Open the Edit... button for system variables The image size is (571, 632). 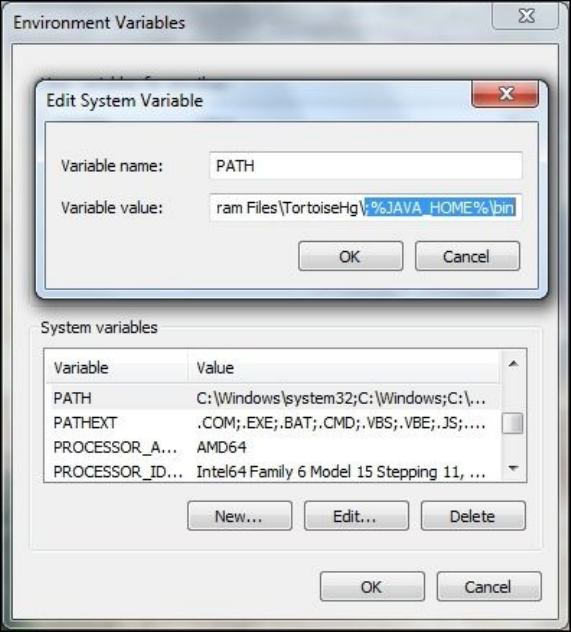tap(356, 516)
